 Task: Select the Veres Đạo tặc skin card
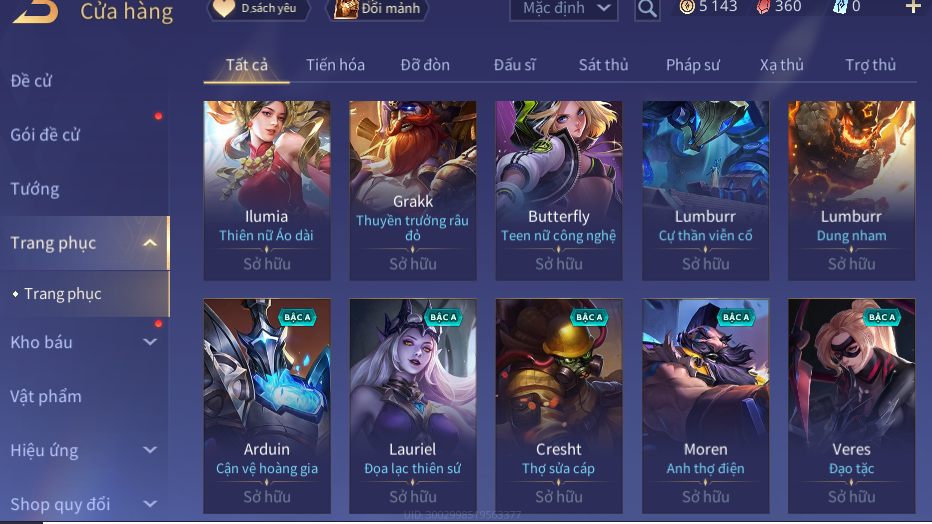point(851,406)
